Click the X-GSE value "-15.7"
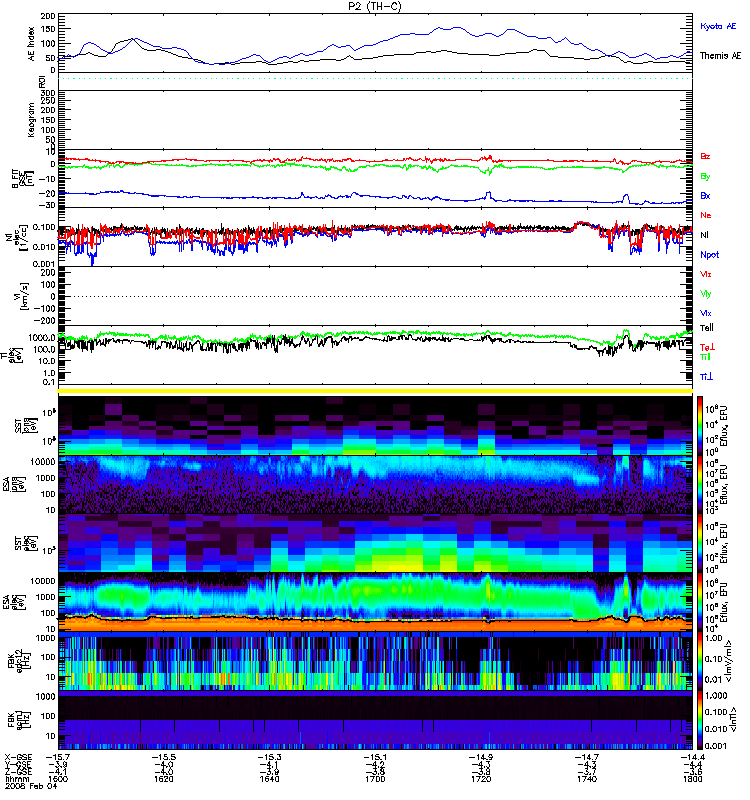The image size is (750, 800). pyautogui.click(x=58, y=757)
